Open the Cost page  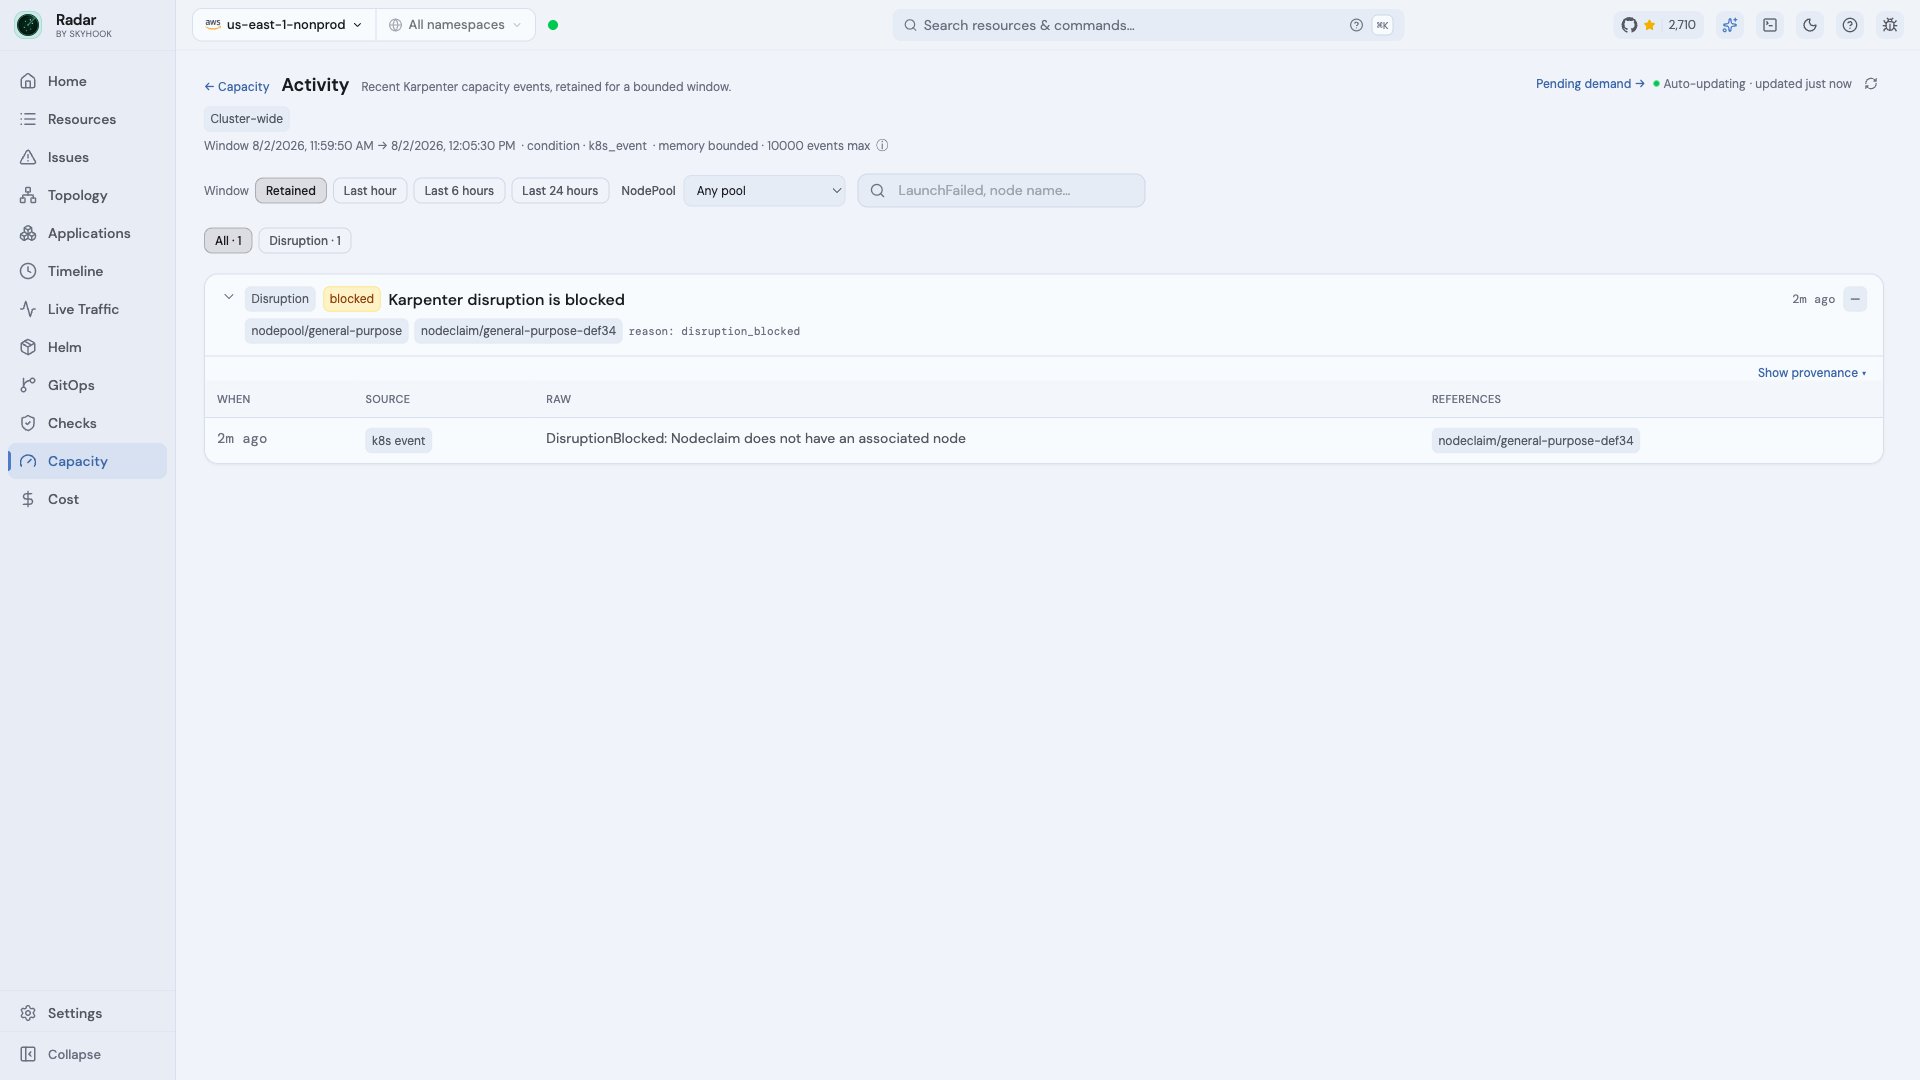click(x=87, y=499)
